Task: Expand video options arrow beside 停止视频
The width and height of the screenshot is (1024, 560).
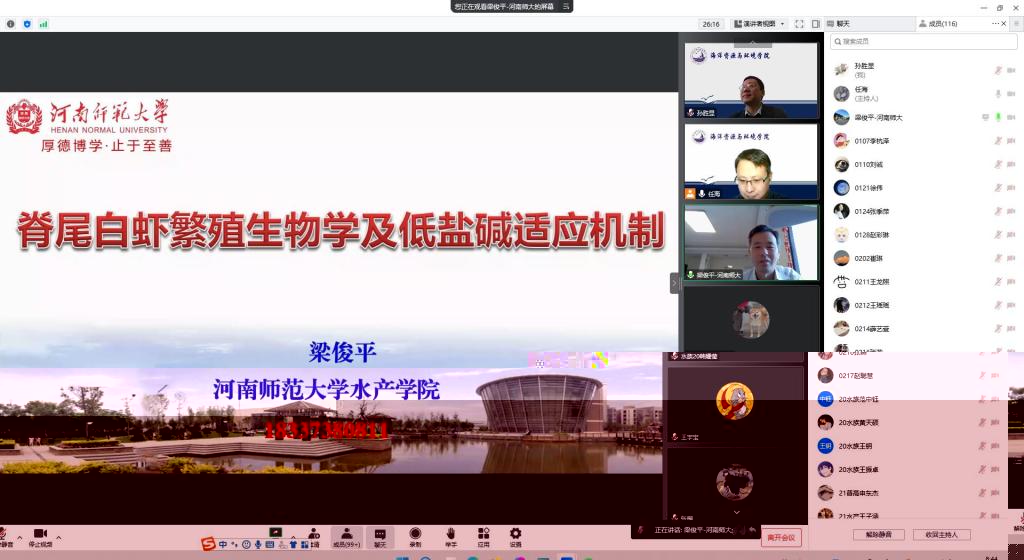Action: click(x=58, y=536)
